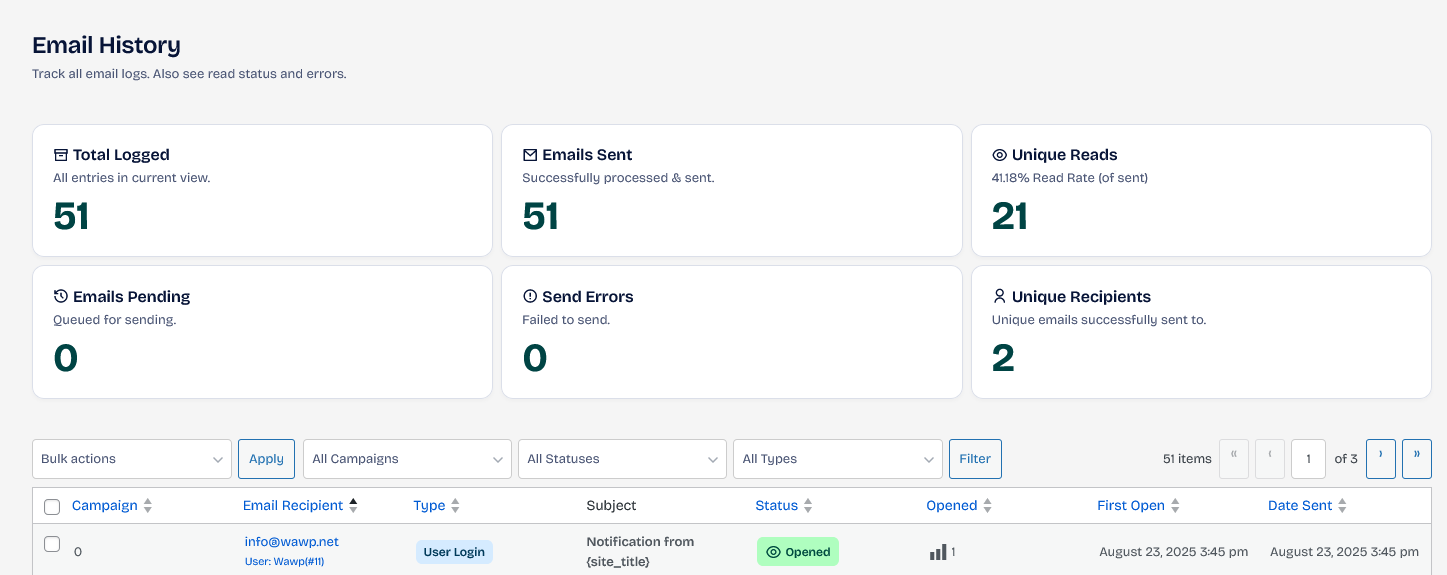Open the Bulk actions dropdown
This screenshot has height=575, width=1447.
(x=132, y=459)
